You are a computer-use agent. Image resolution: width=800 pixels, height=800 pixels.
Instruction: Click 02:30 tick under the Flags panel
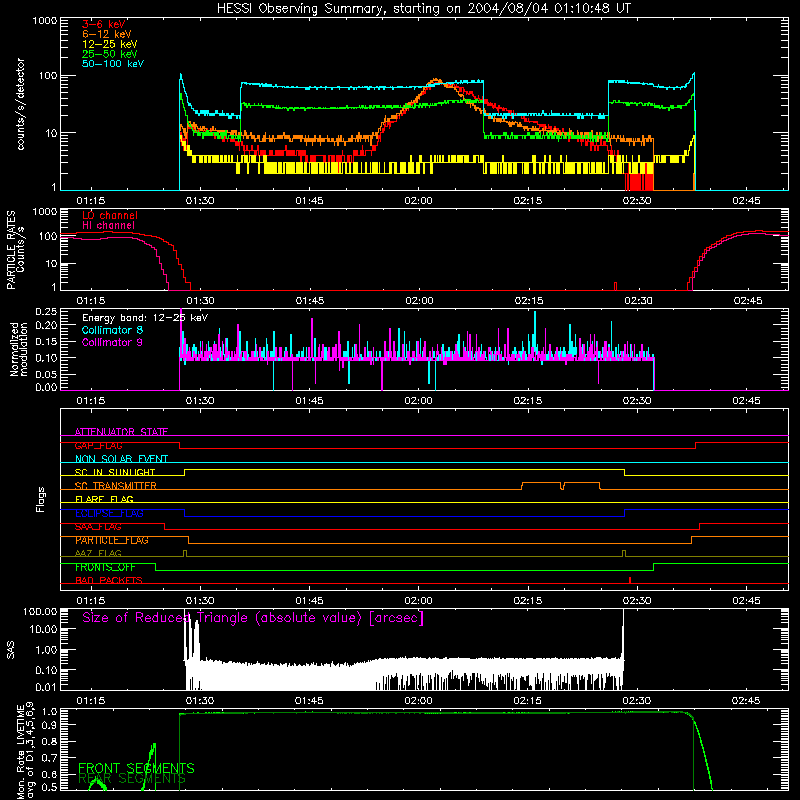pos(637,601)
